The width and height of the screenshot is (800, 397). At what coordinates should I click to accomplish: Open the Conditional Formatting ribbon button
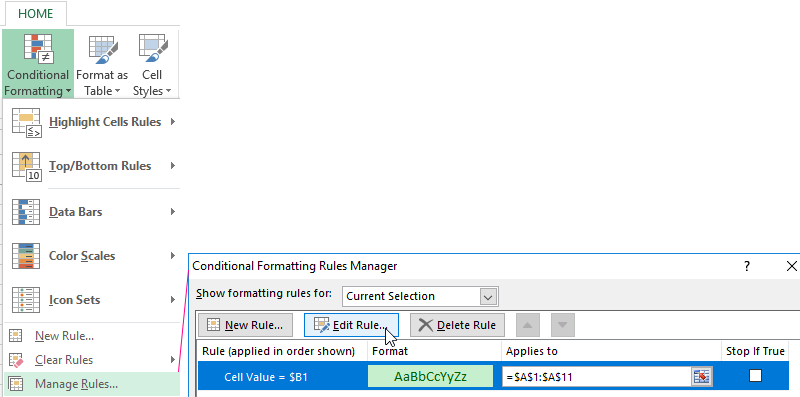click(38, 64)
